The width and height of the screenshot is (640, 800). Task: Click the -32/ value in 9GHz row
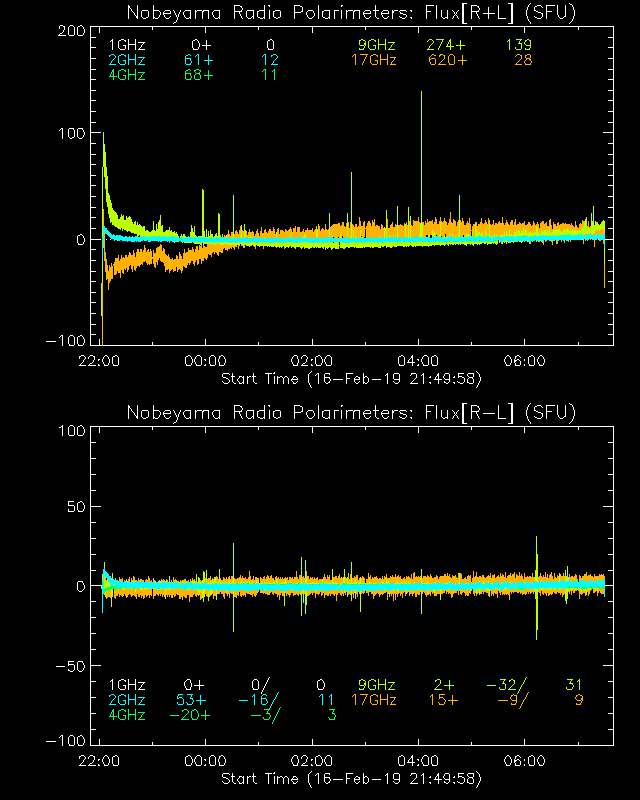pyautogui.click(x=506, y=685)
